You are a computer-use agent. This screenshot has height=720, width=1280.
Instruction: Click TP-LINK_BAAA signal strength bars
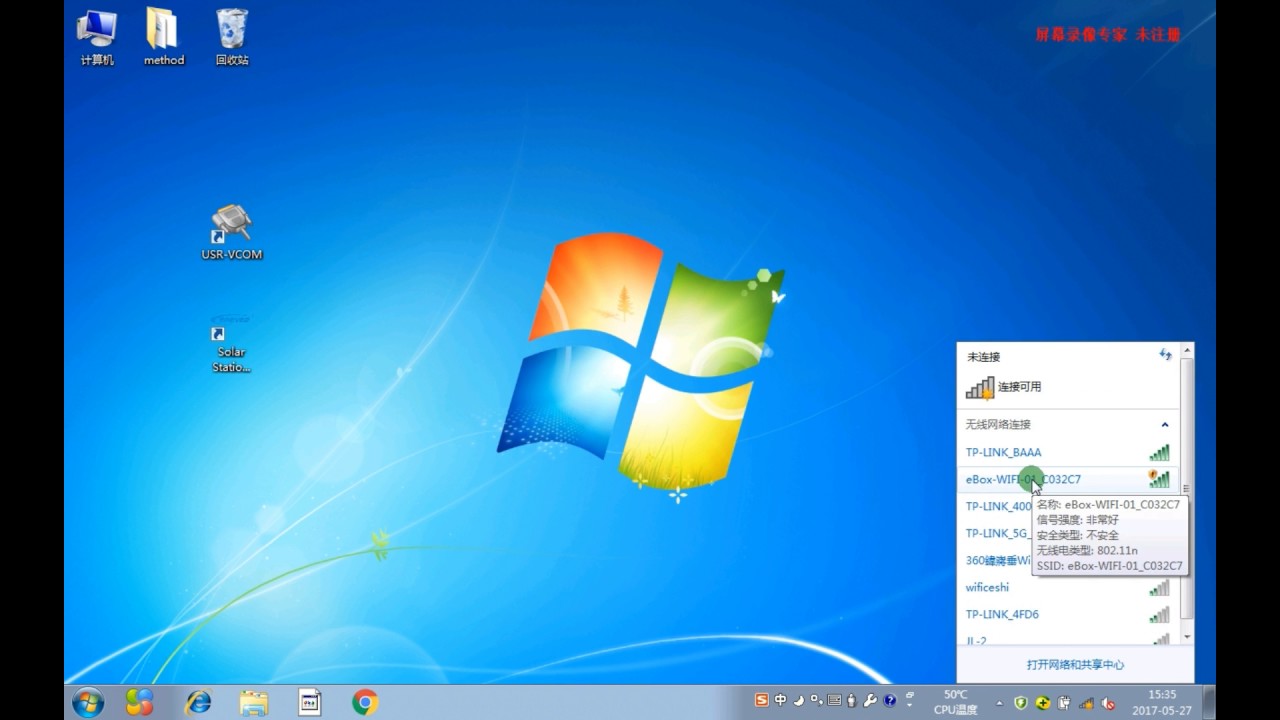1159,452
